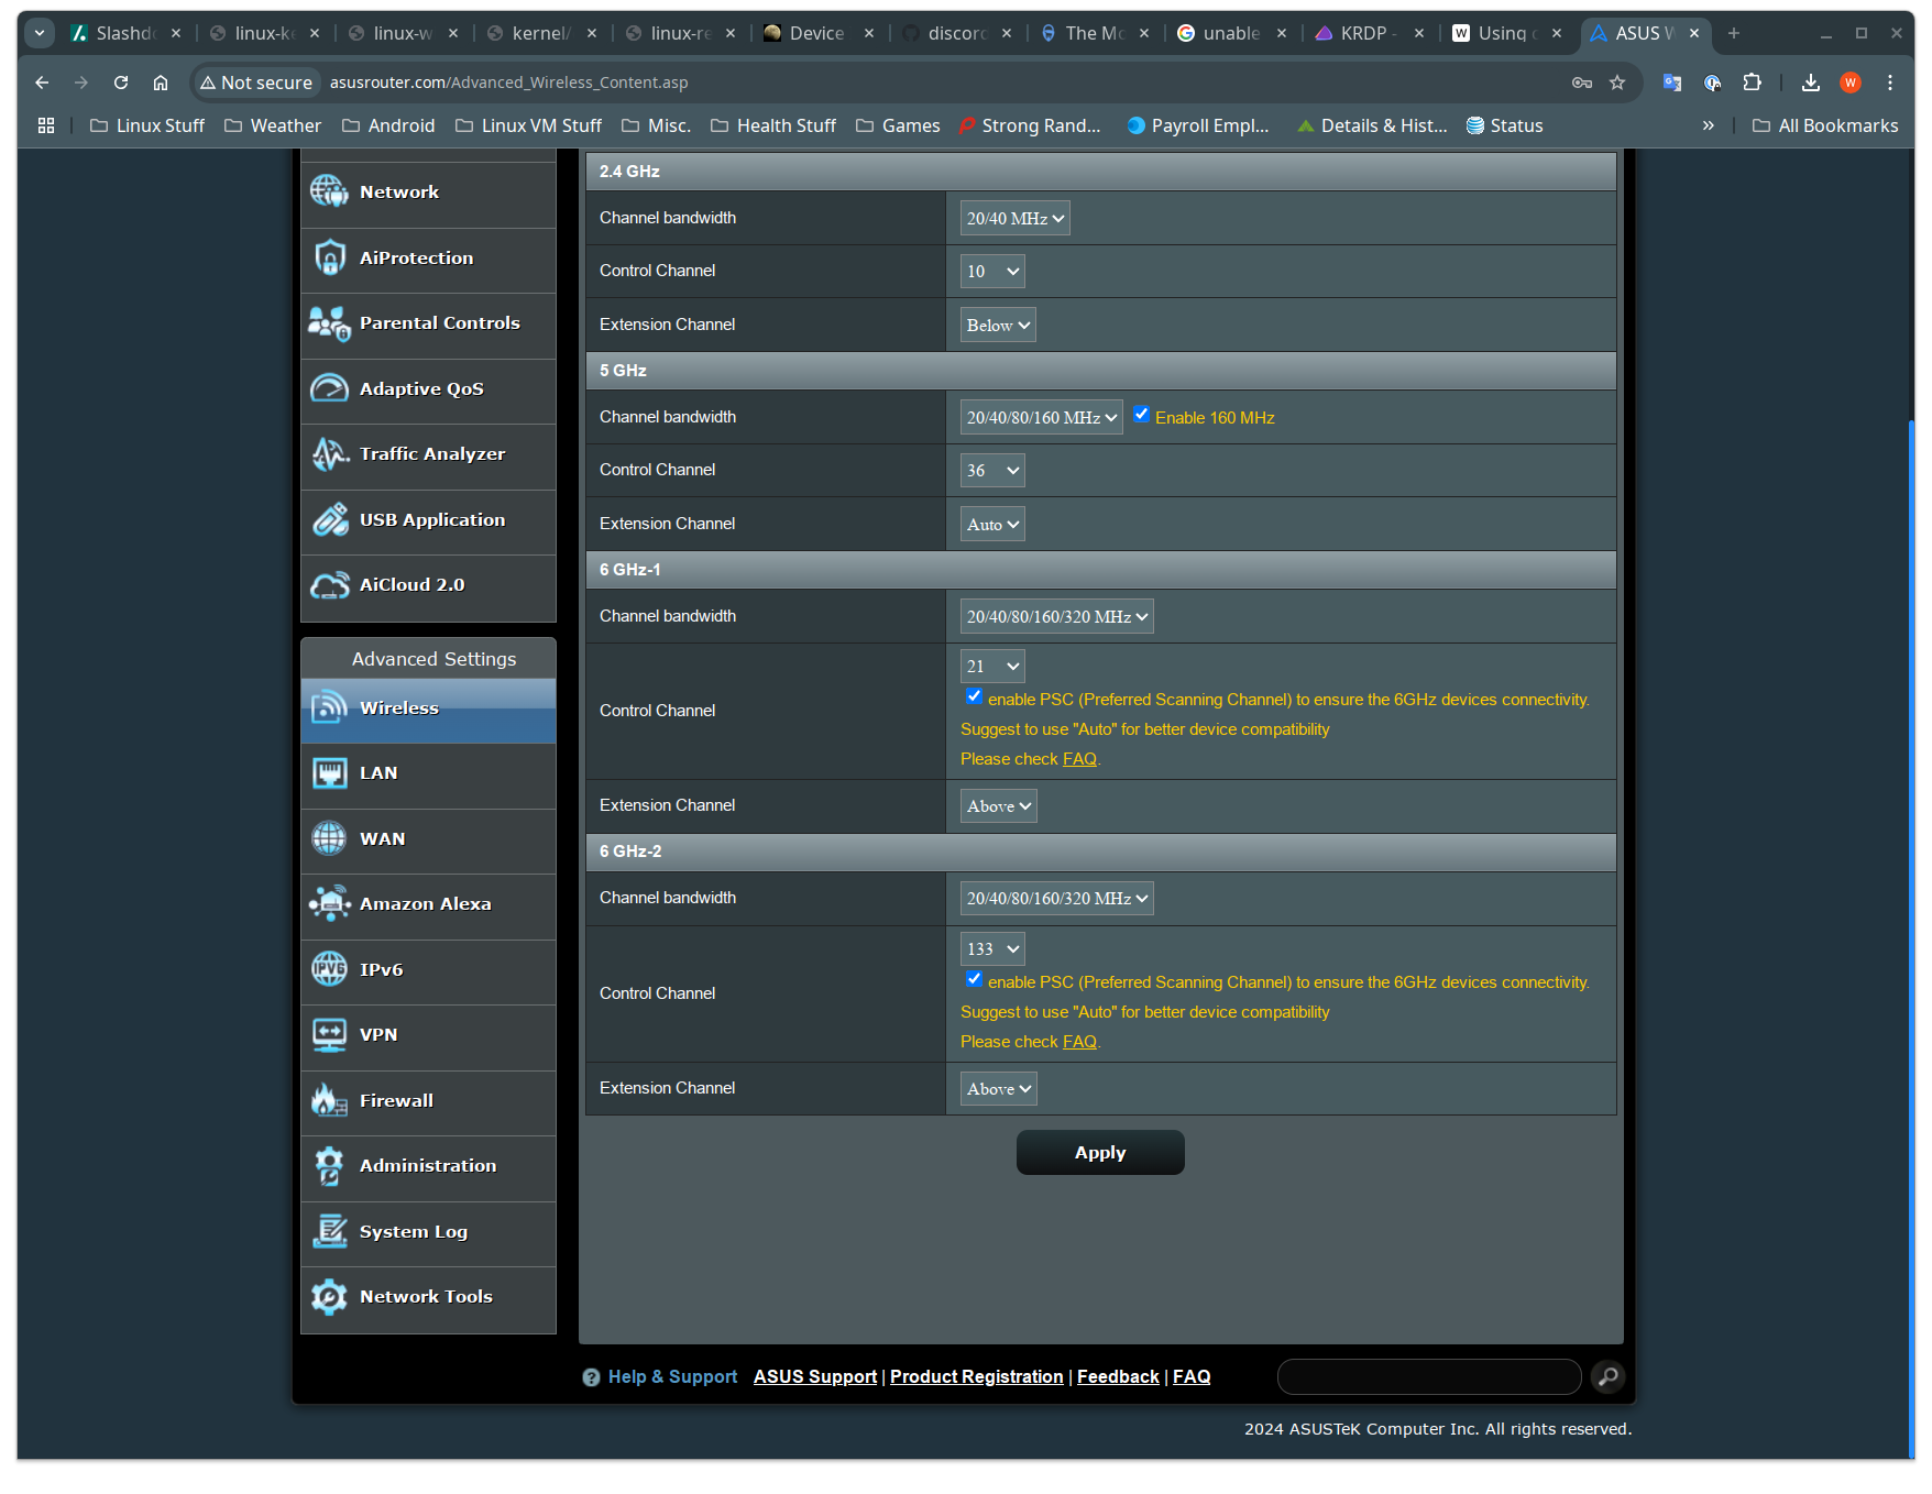Open the browser extensions puzzle icon
Viewport: 1932px width, 1494px height.
[1751, 82]
